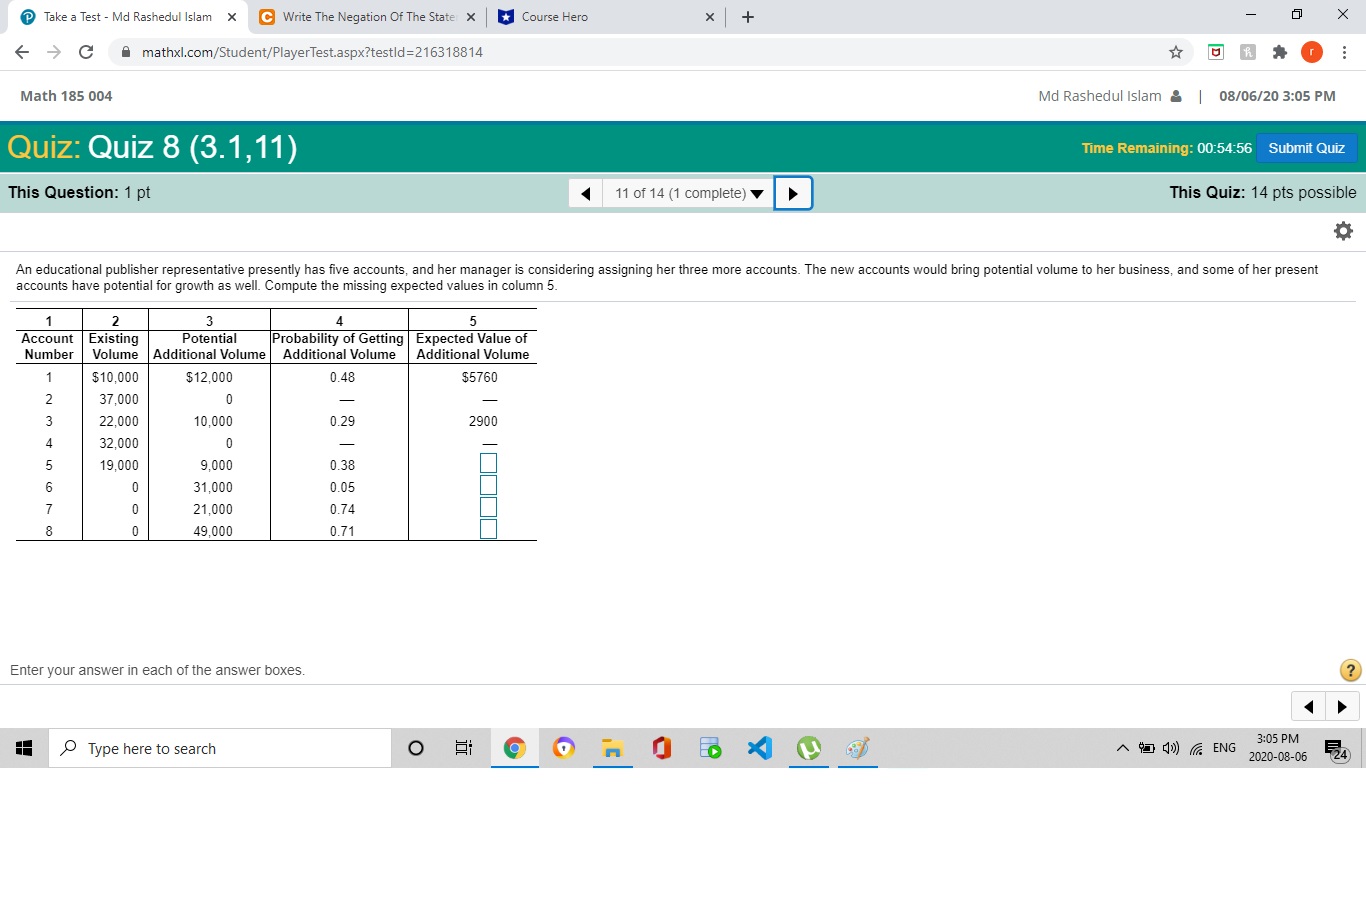1366x912 pixels.
Task: Open uTorrent from the taskbar
Action: coord(809,748)
